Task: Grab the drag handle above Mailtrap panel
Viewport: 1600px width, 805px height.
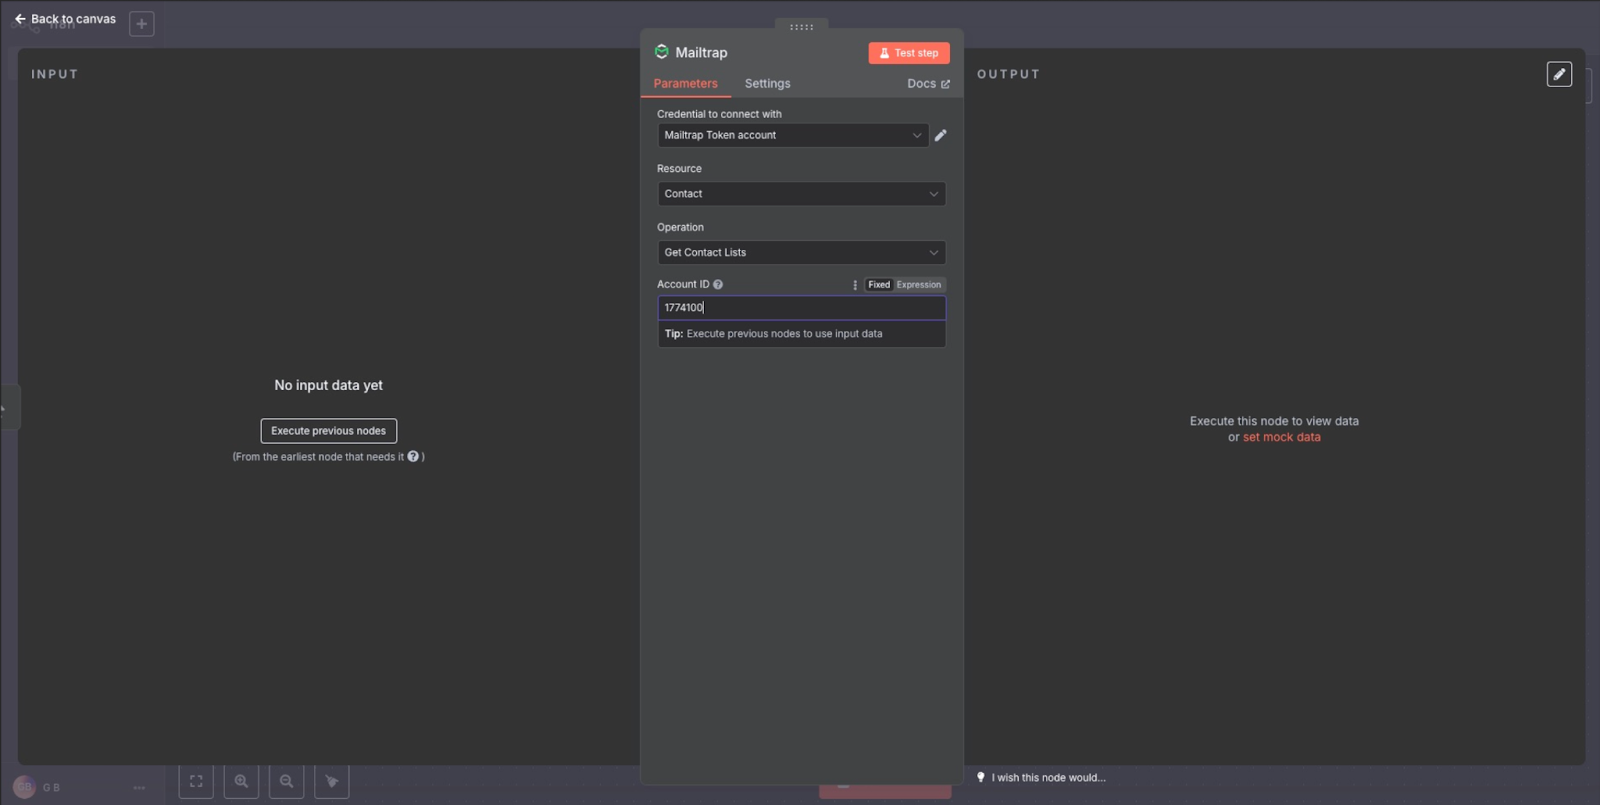Action: (x=801, y=27)
